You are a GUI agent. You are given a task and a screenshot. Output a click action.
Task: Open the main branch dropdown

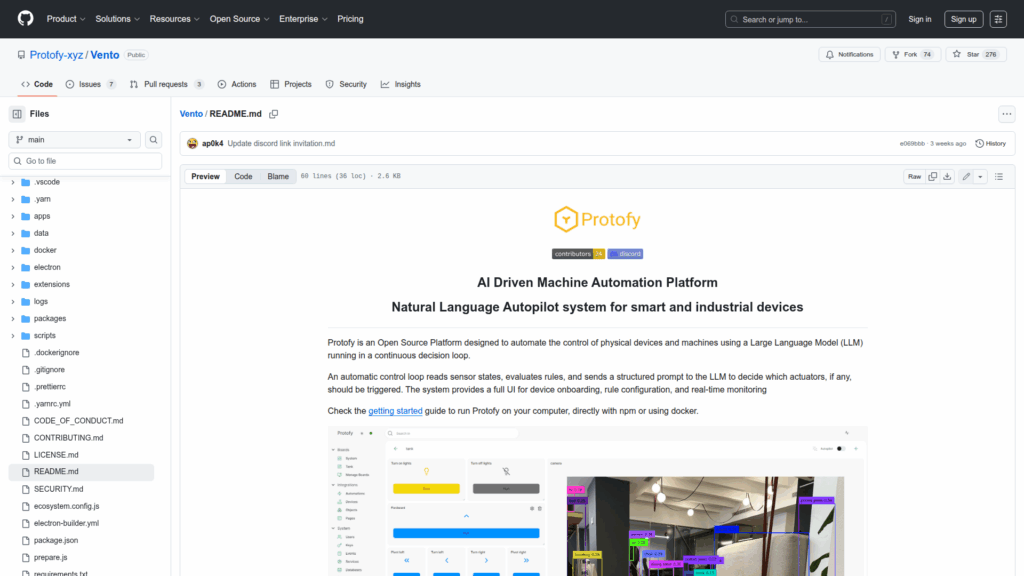75,140
